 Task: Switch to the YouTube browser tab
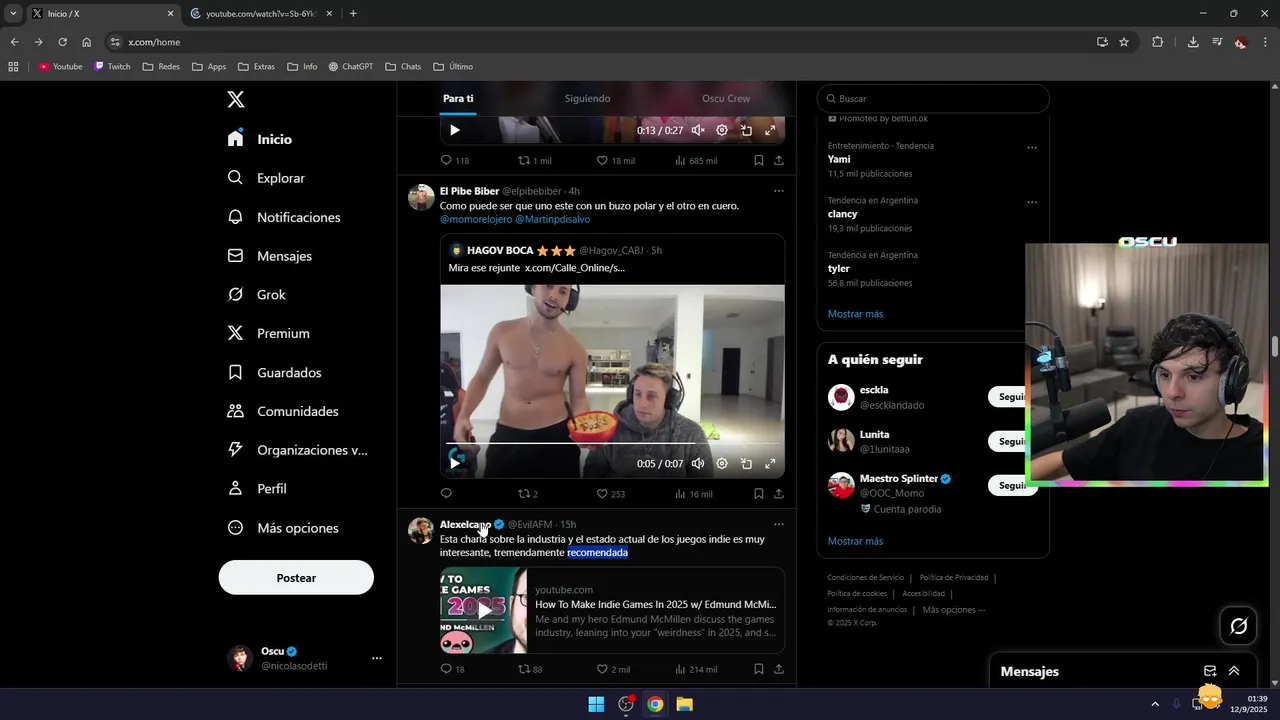(262, 14)
